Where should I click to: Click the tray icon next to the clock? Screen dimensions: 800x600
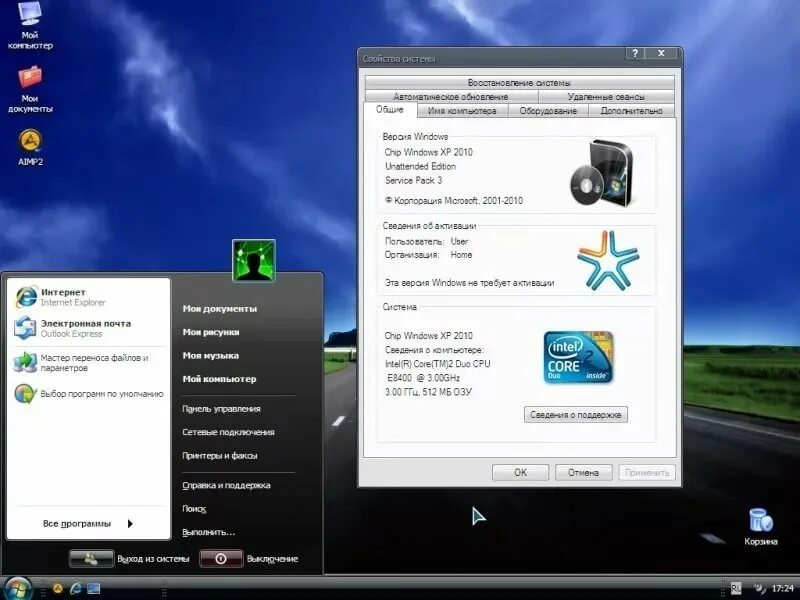pyautogui.click(x=759, y=588)
